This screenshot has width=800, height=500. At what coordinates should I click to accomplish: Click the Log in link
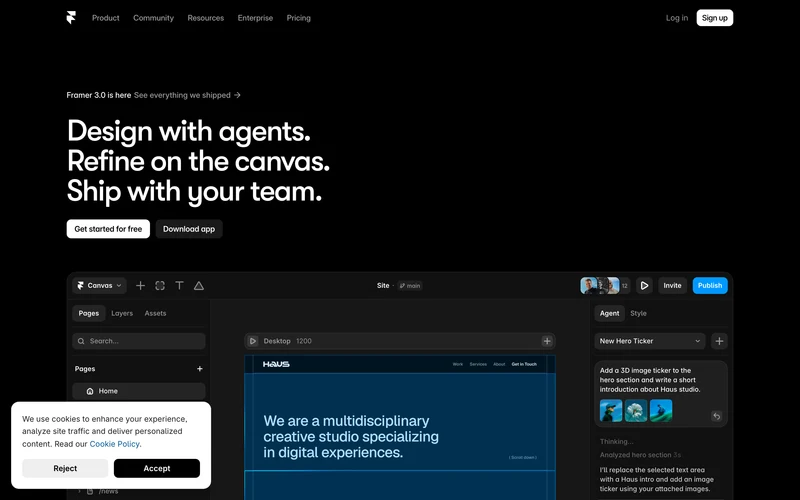point(677,18)
